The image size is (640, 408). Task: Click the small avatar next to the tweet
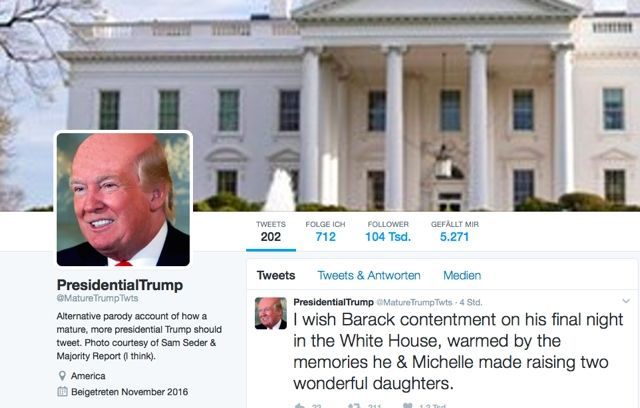(x=271, y=313)
